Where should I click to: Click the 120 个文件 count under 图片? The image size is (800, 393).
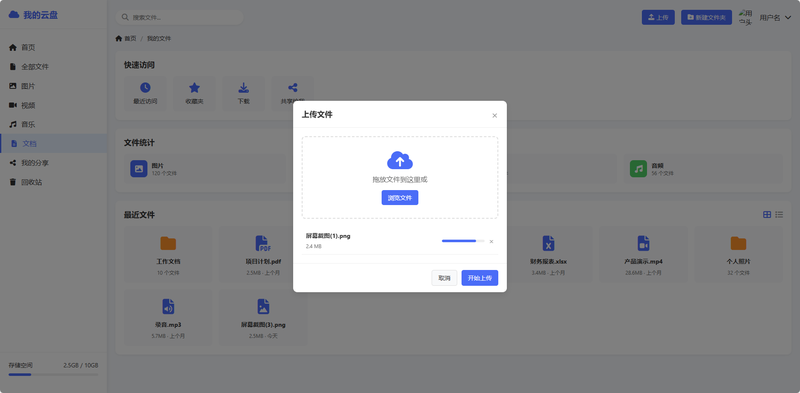[164, 174]
